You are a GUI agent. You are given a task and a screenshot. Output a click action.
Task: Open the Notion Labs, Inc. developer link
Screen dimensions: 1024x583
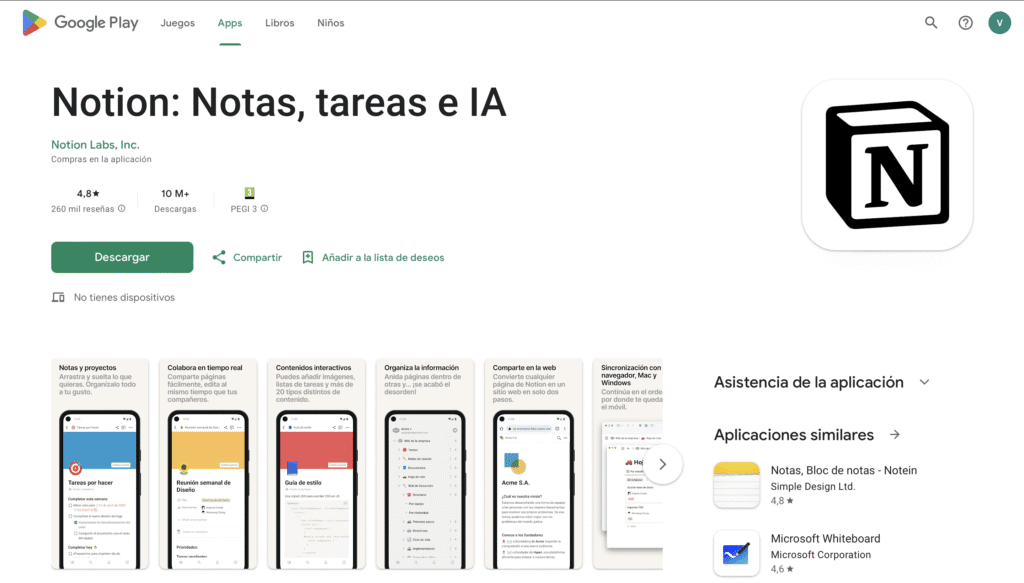[95, 145]
